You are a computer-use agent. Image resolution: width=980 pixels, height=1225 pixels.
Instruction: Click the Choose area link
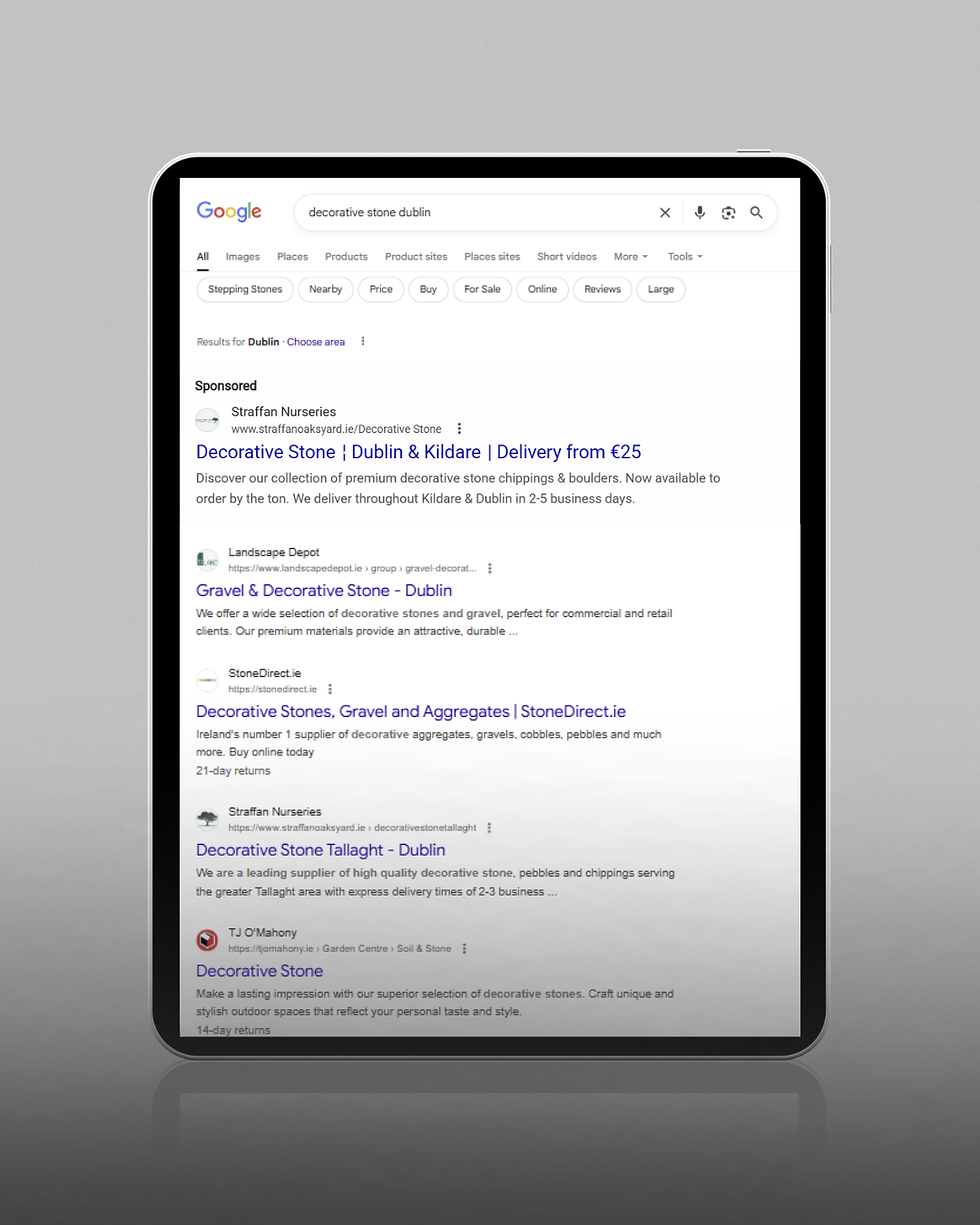316,342
